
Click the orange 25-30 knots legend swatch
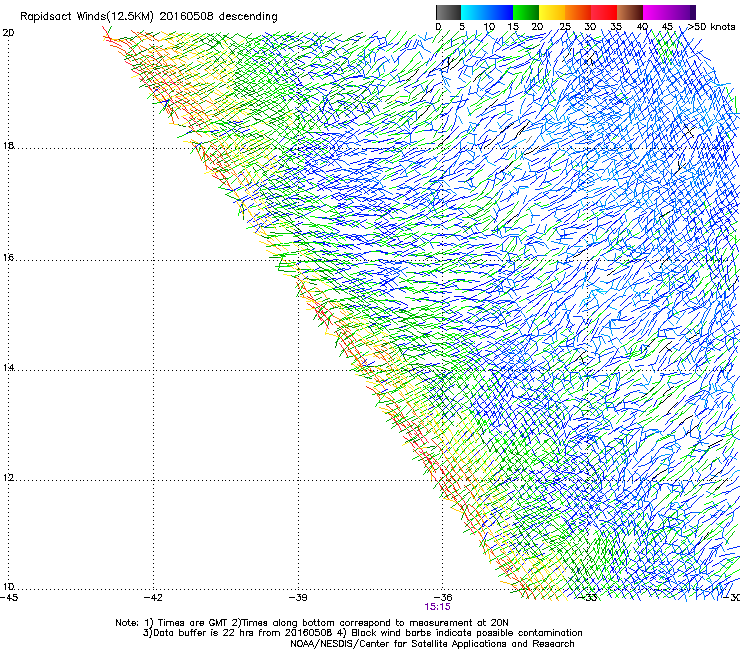click(x=578, y=12)
